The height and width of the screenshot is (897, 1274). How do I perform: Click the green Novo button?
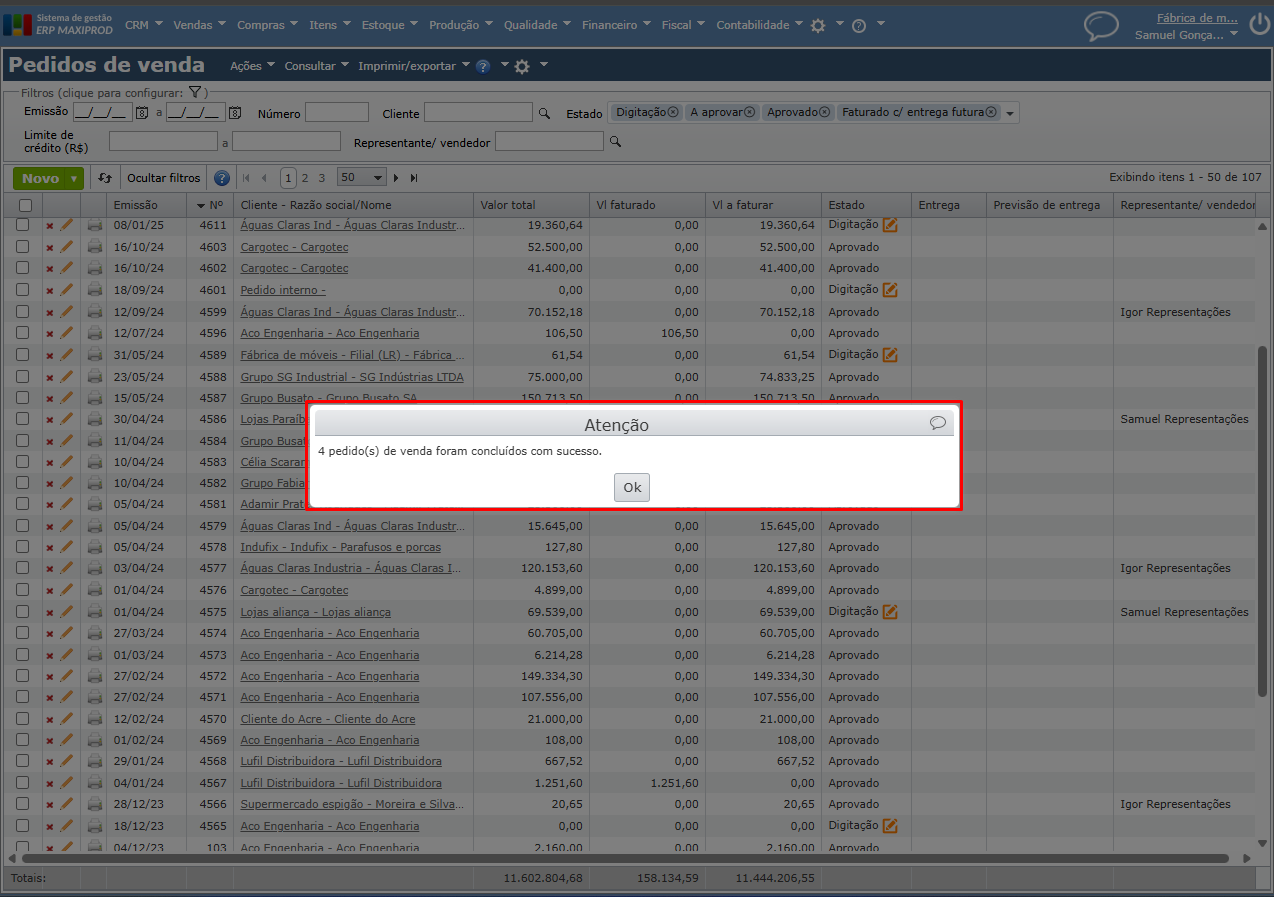pos(40,179)
